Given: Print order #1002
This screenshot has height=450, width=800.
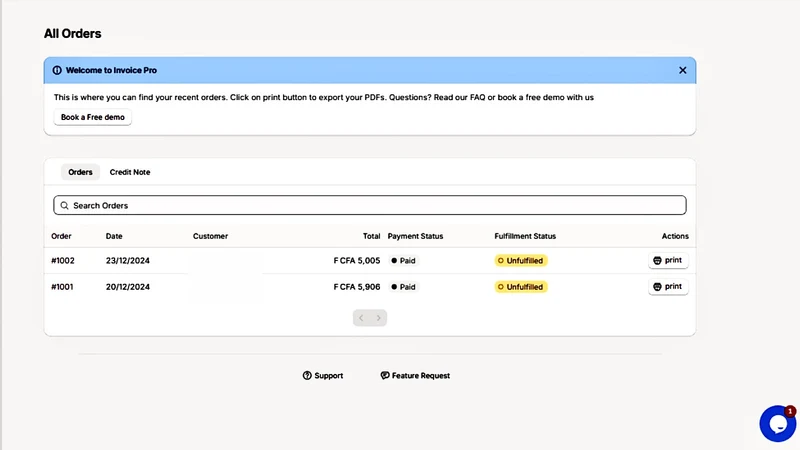Looking at the screenshot, I should click(x=668, y=260).
